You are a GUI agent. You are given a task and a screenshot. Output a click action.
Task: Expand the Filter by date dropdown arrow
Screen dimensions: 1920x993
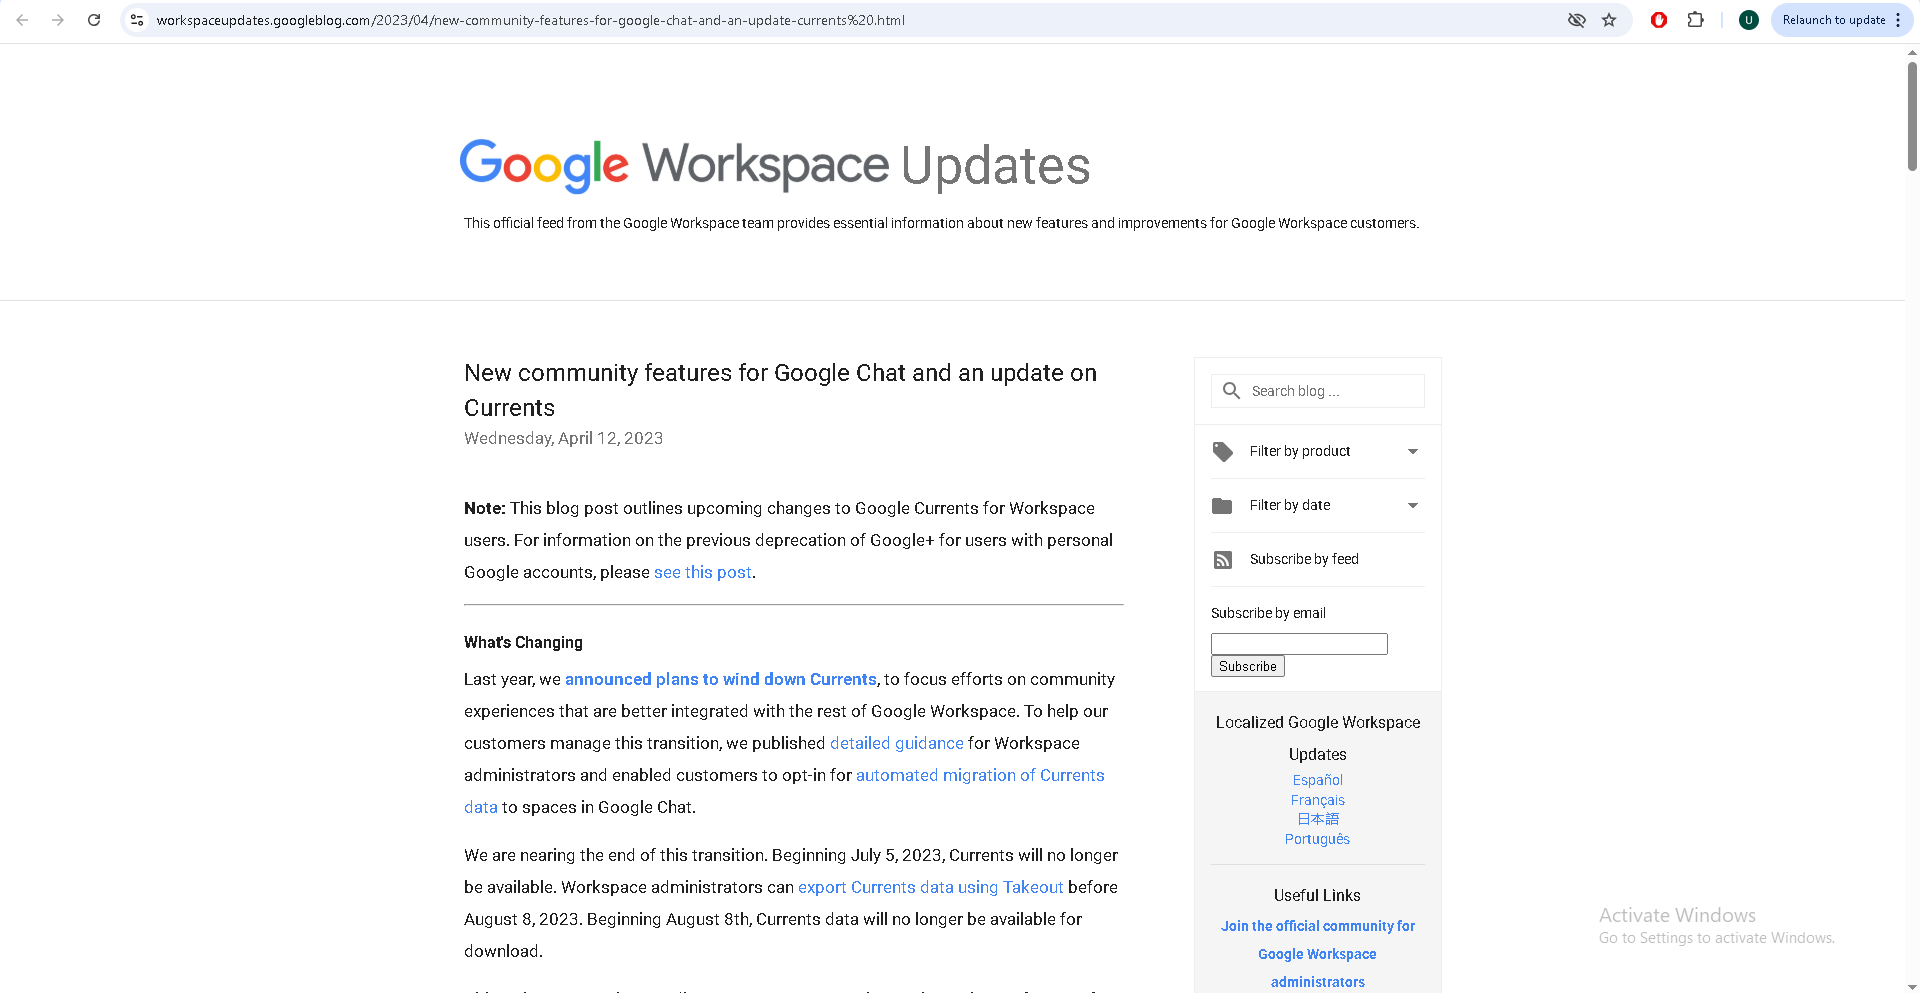[1413, 506]
